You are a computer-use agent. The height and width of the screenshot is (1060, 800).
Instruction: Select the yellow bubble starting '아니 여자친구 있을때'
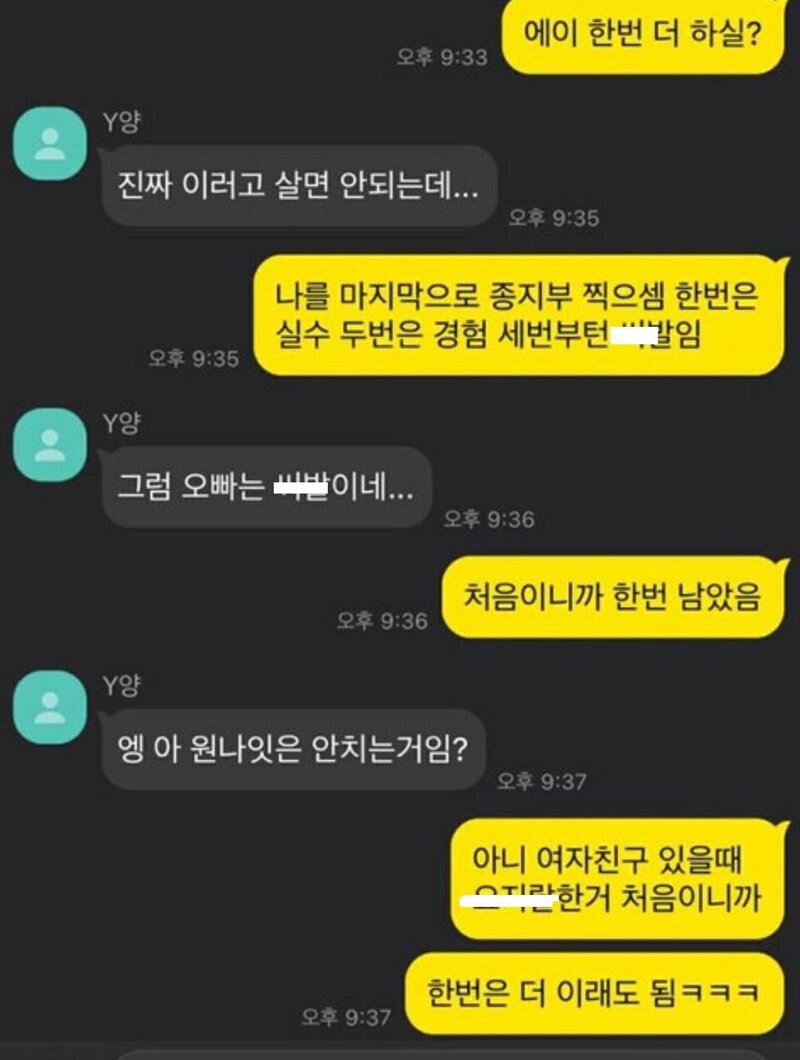618,879
